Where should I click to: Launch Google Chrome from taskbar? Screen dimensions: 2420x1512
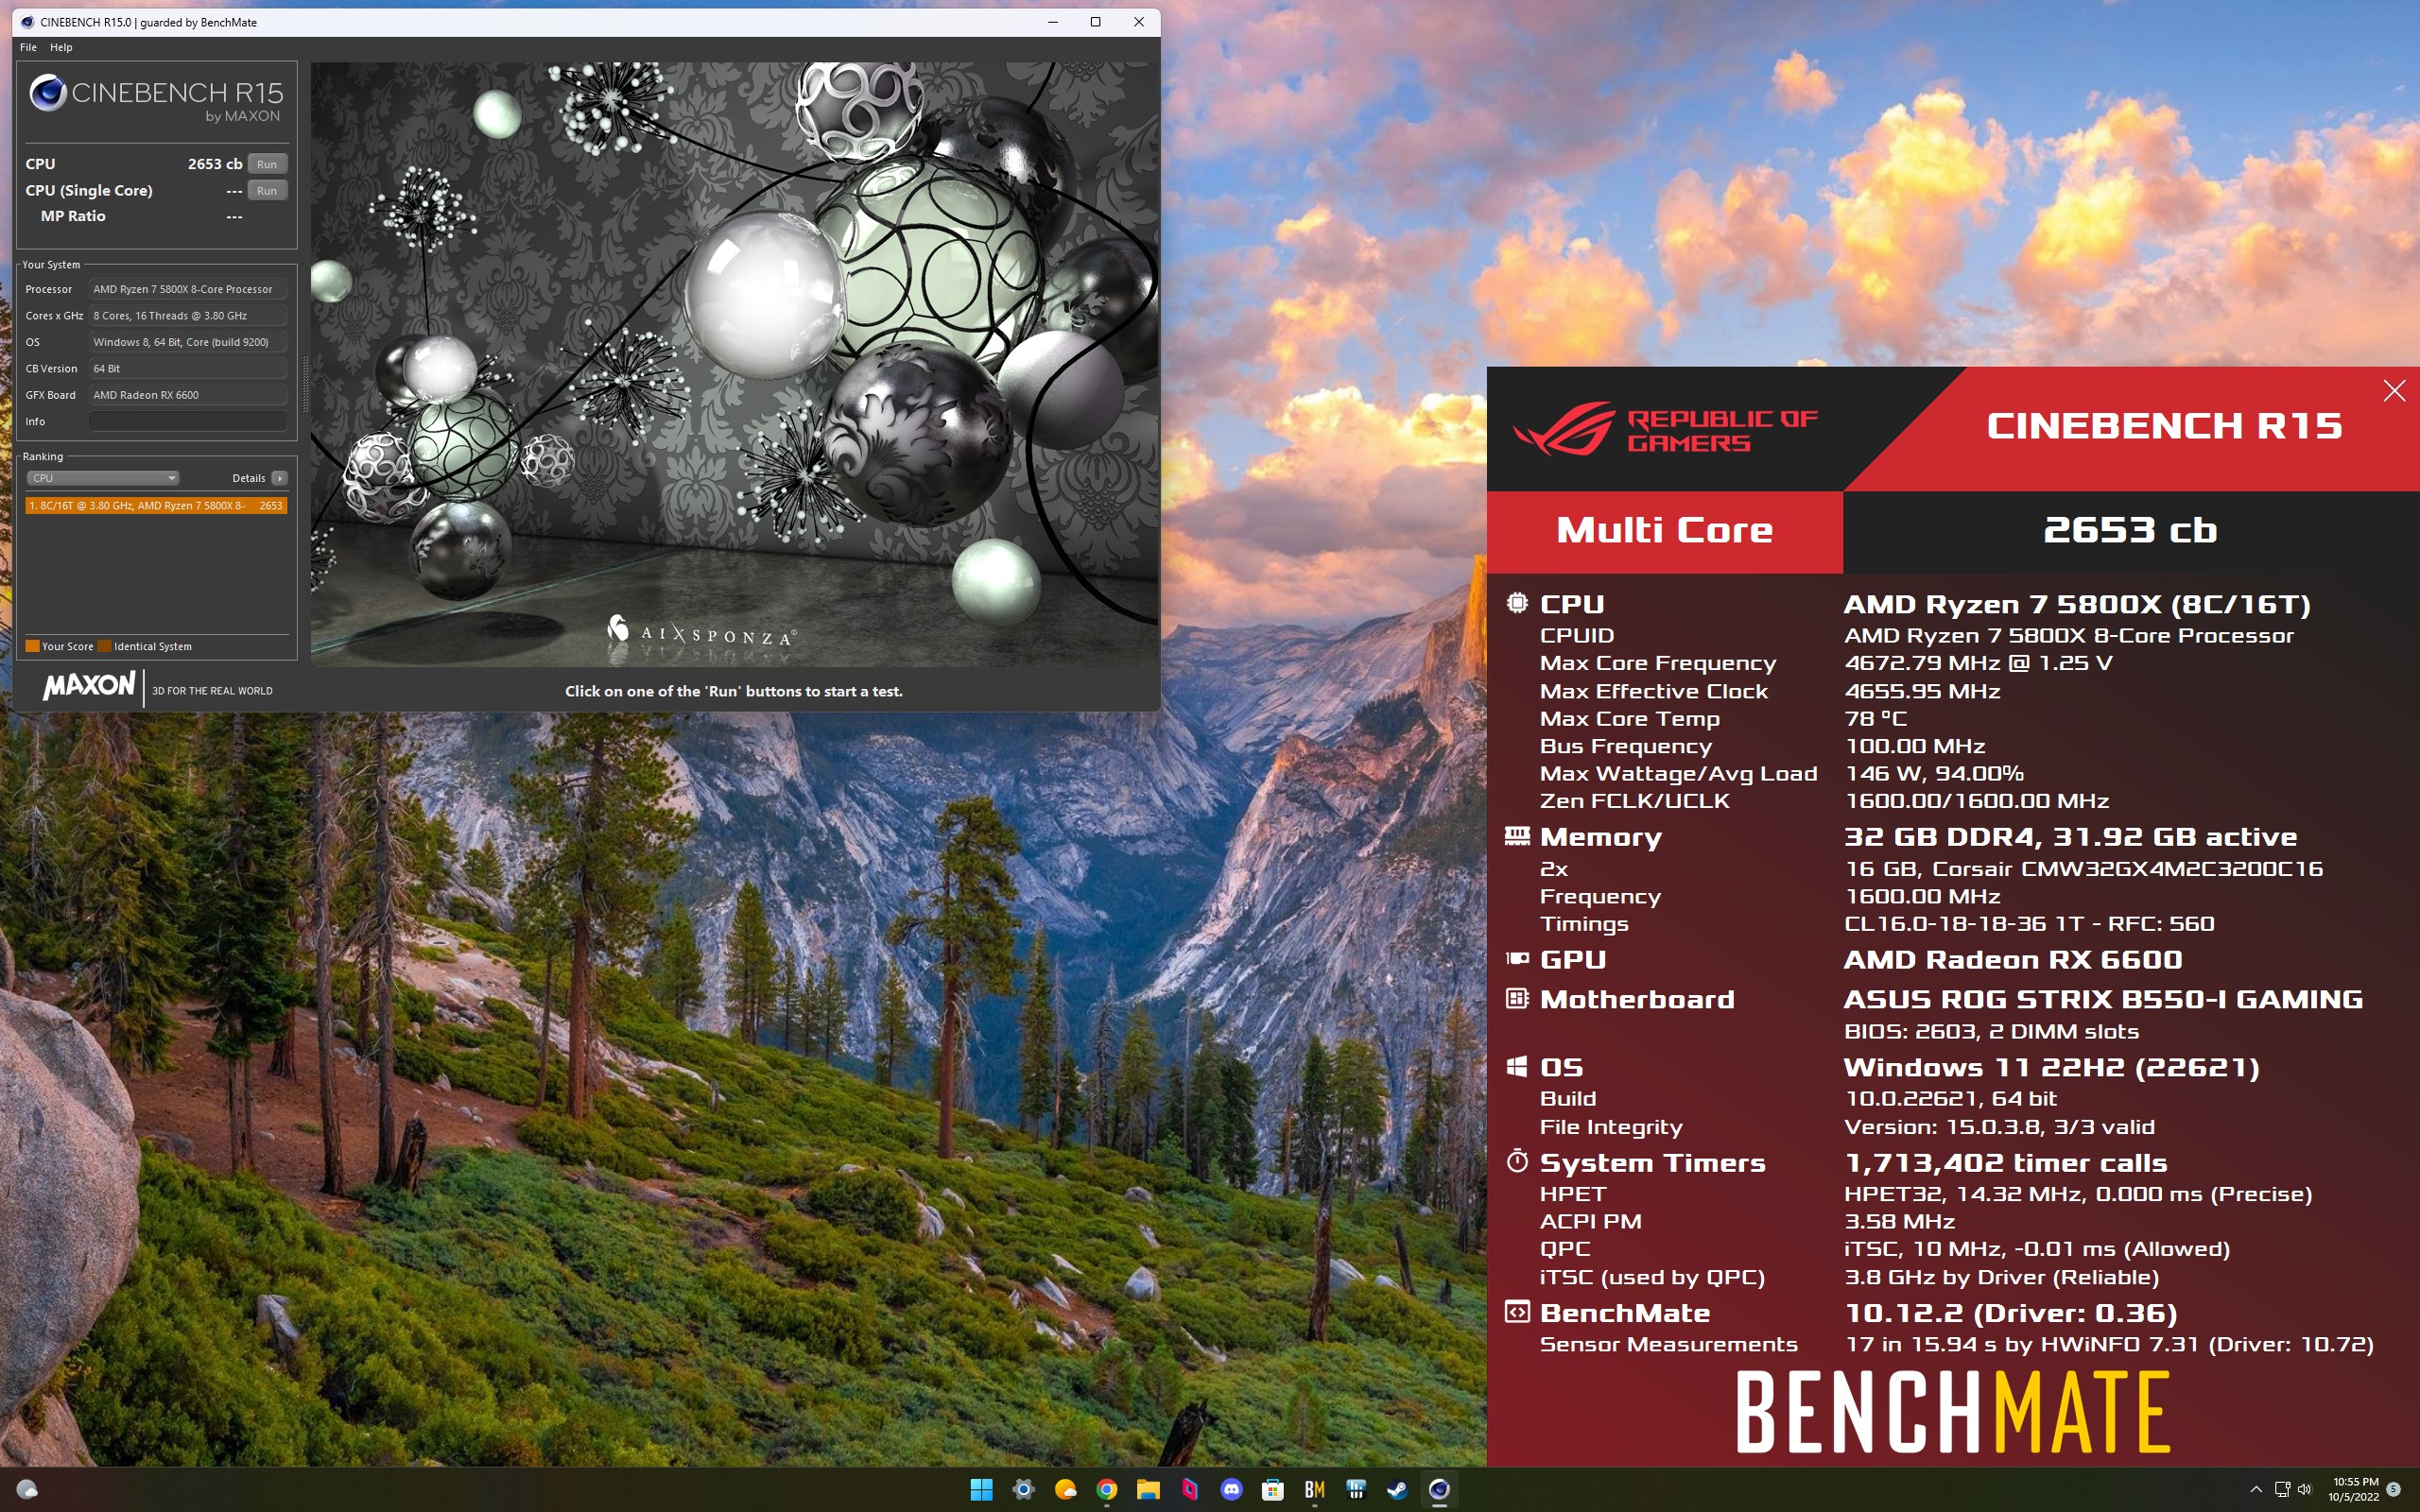[1106, 1490]
